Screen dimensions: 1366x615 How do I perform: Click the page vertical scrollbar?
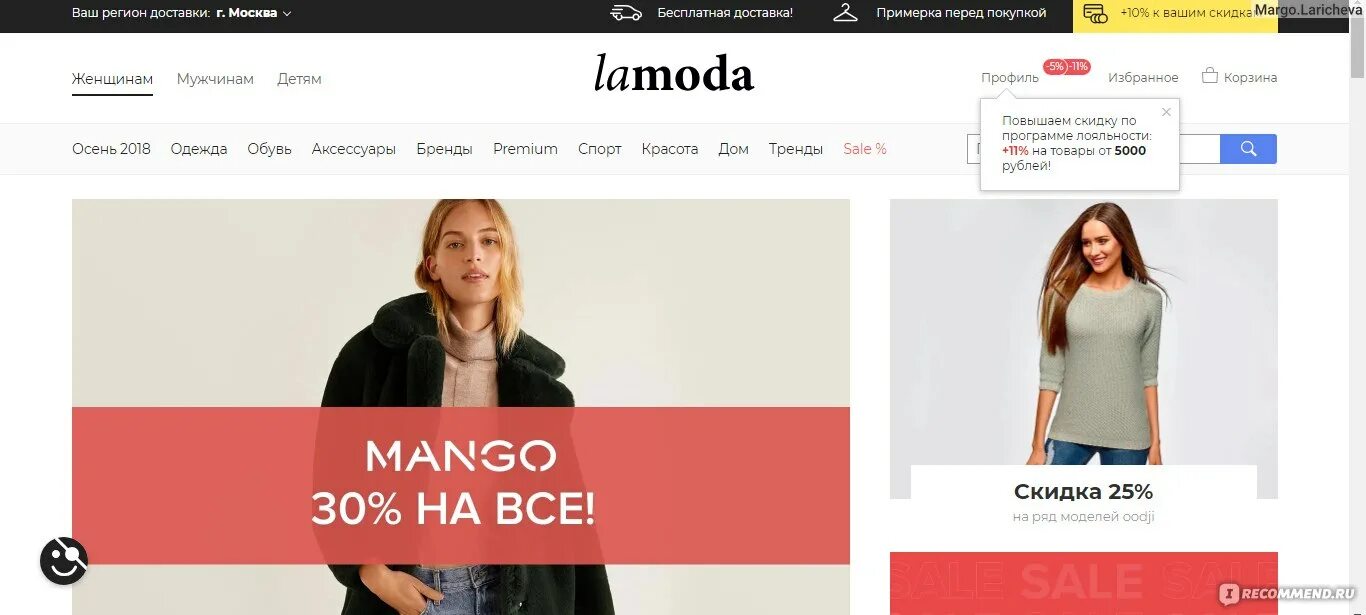point(1357,307)
